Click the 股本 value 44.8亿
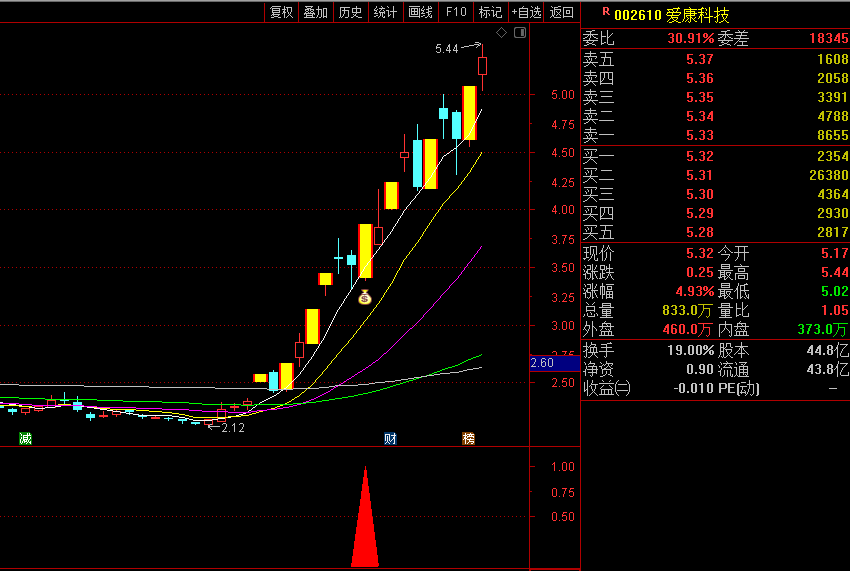The width and height of the screenshot is (850, 571). pos(827,350)
